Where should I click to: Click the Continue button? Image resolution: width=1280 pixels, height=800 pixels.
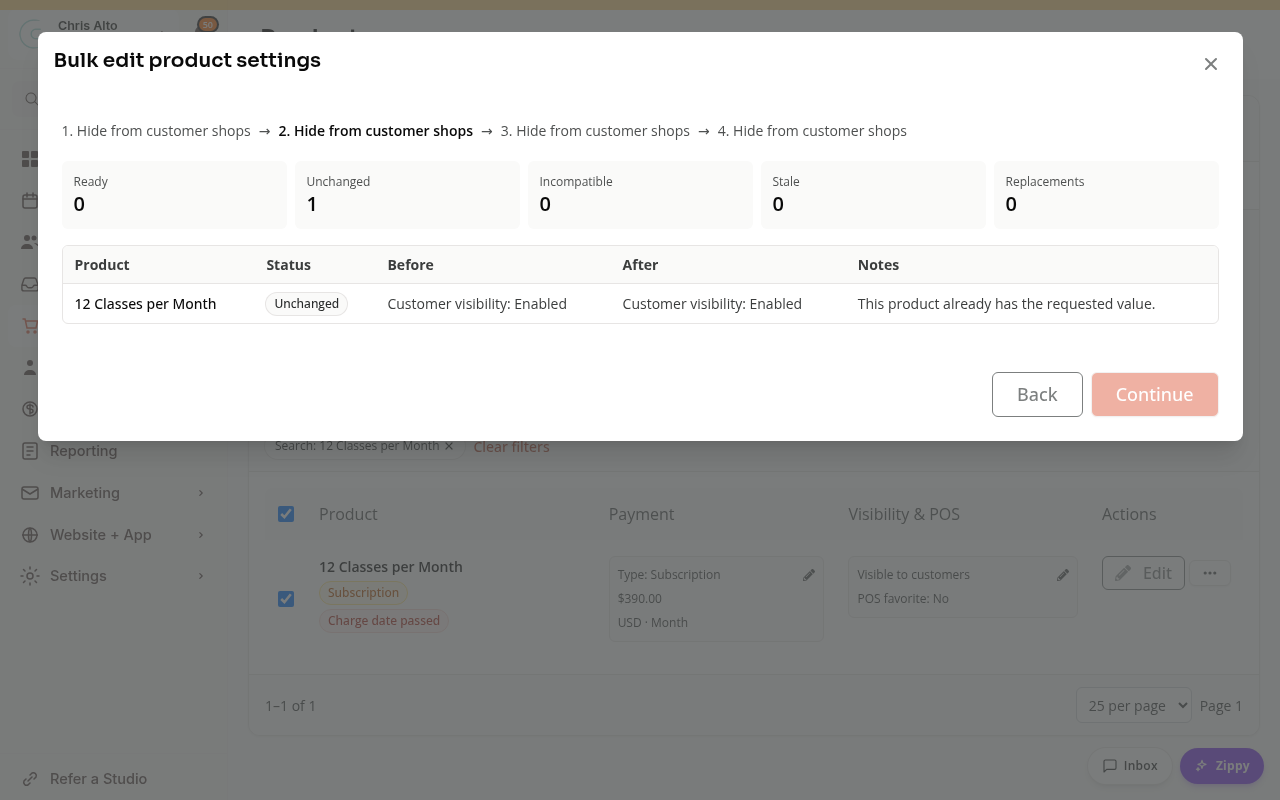coord(1155,394)
